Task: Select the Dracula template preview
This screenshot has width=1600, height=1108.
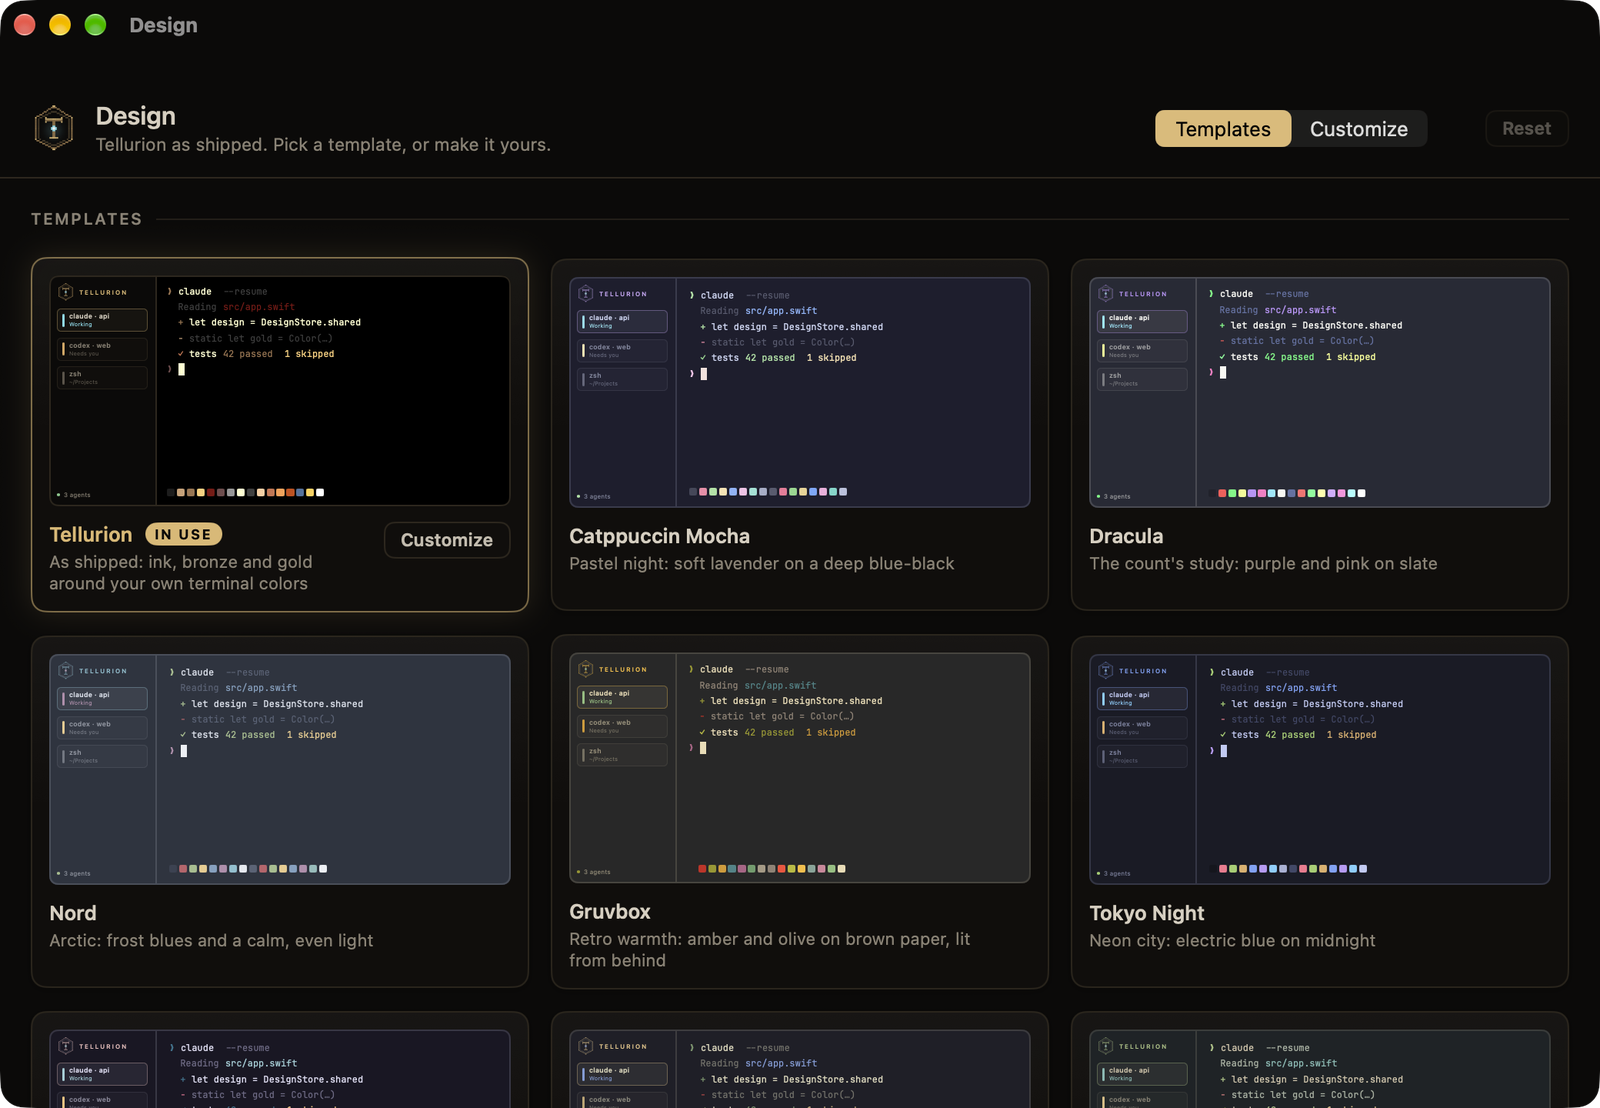Action: 1320,392
